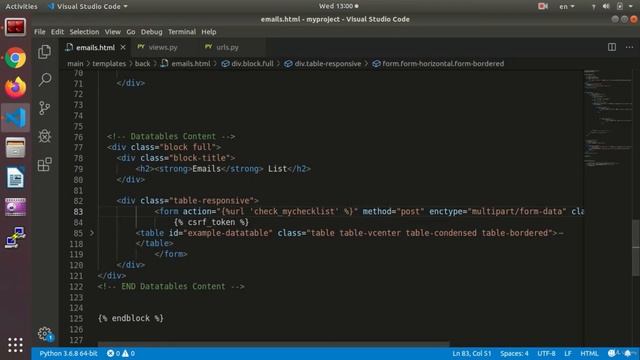
Task: Expand folded code at line 85
Action: coord(92,233)
